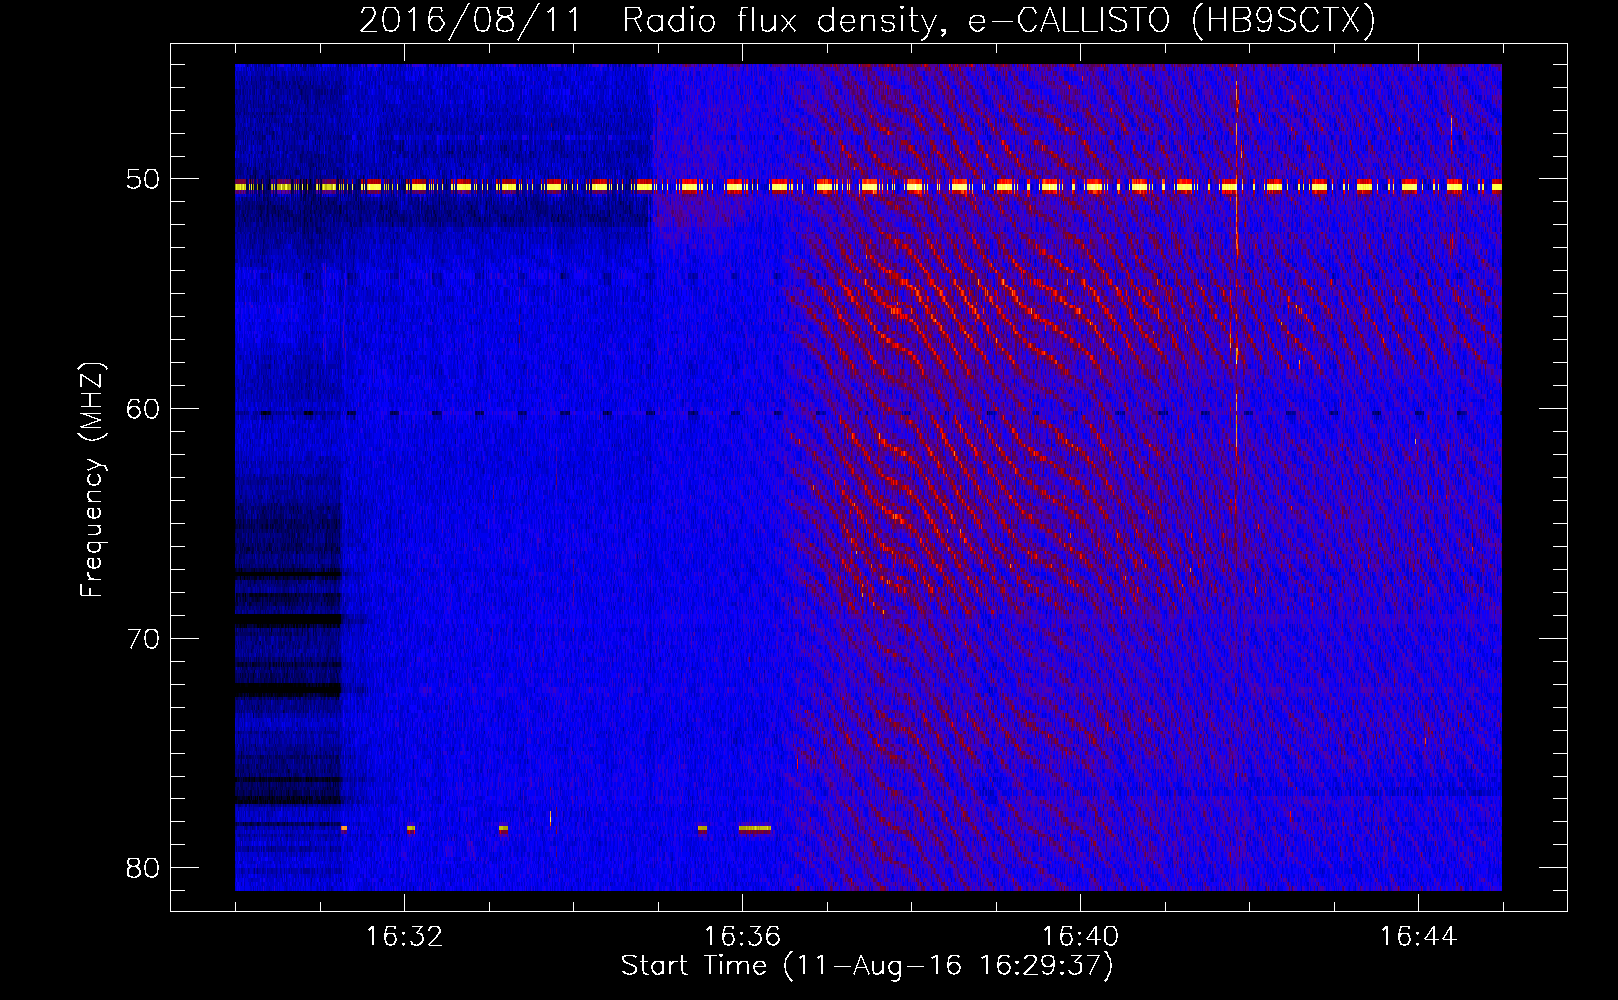
Task: Click the '16:36' time tick label
Action: click(742, 937)
